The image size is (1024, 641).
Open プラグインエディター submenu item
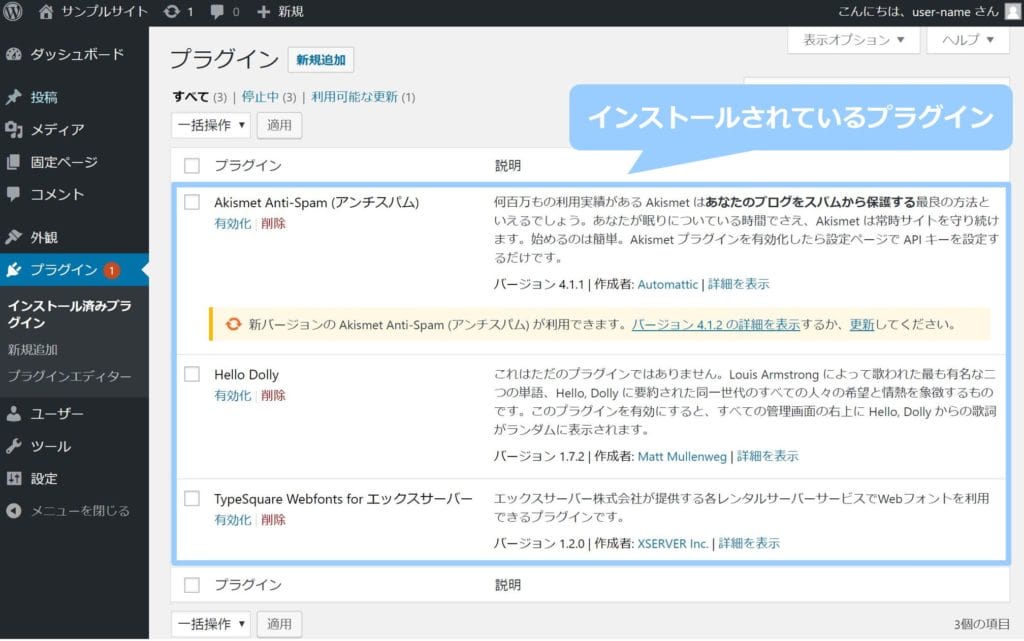[x=69, y=376]
